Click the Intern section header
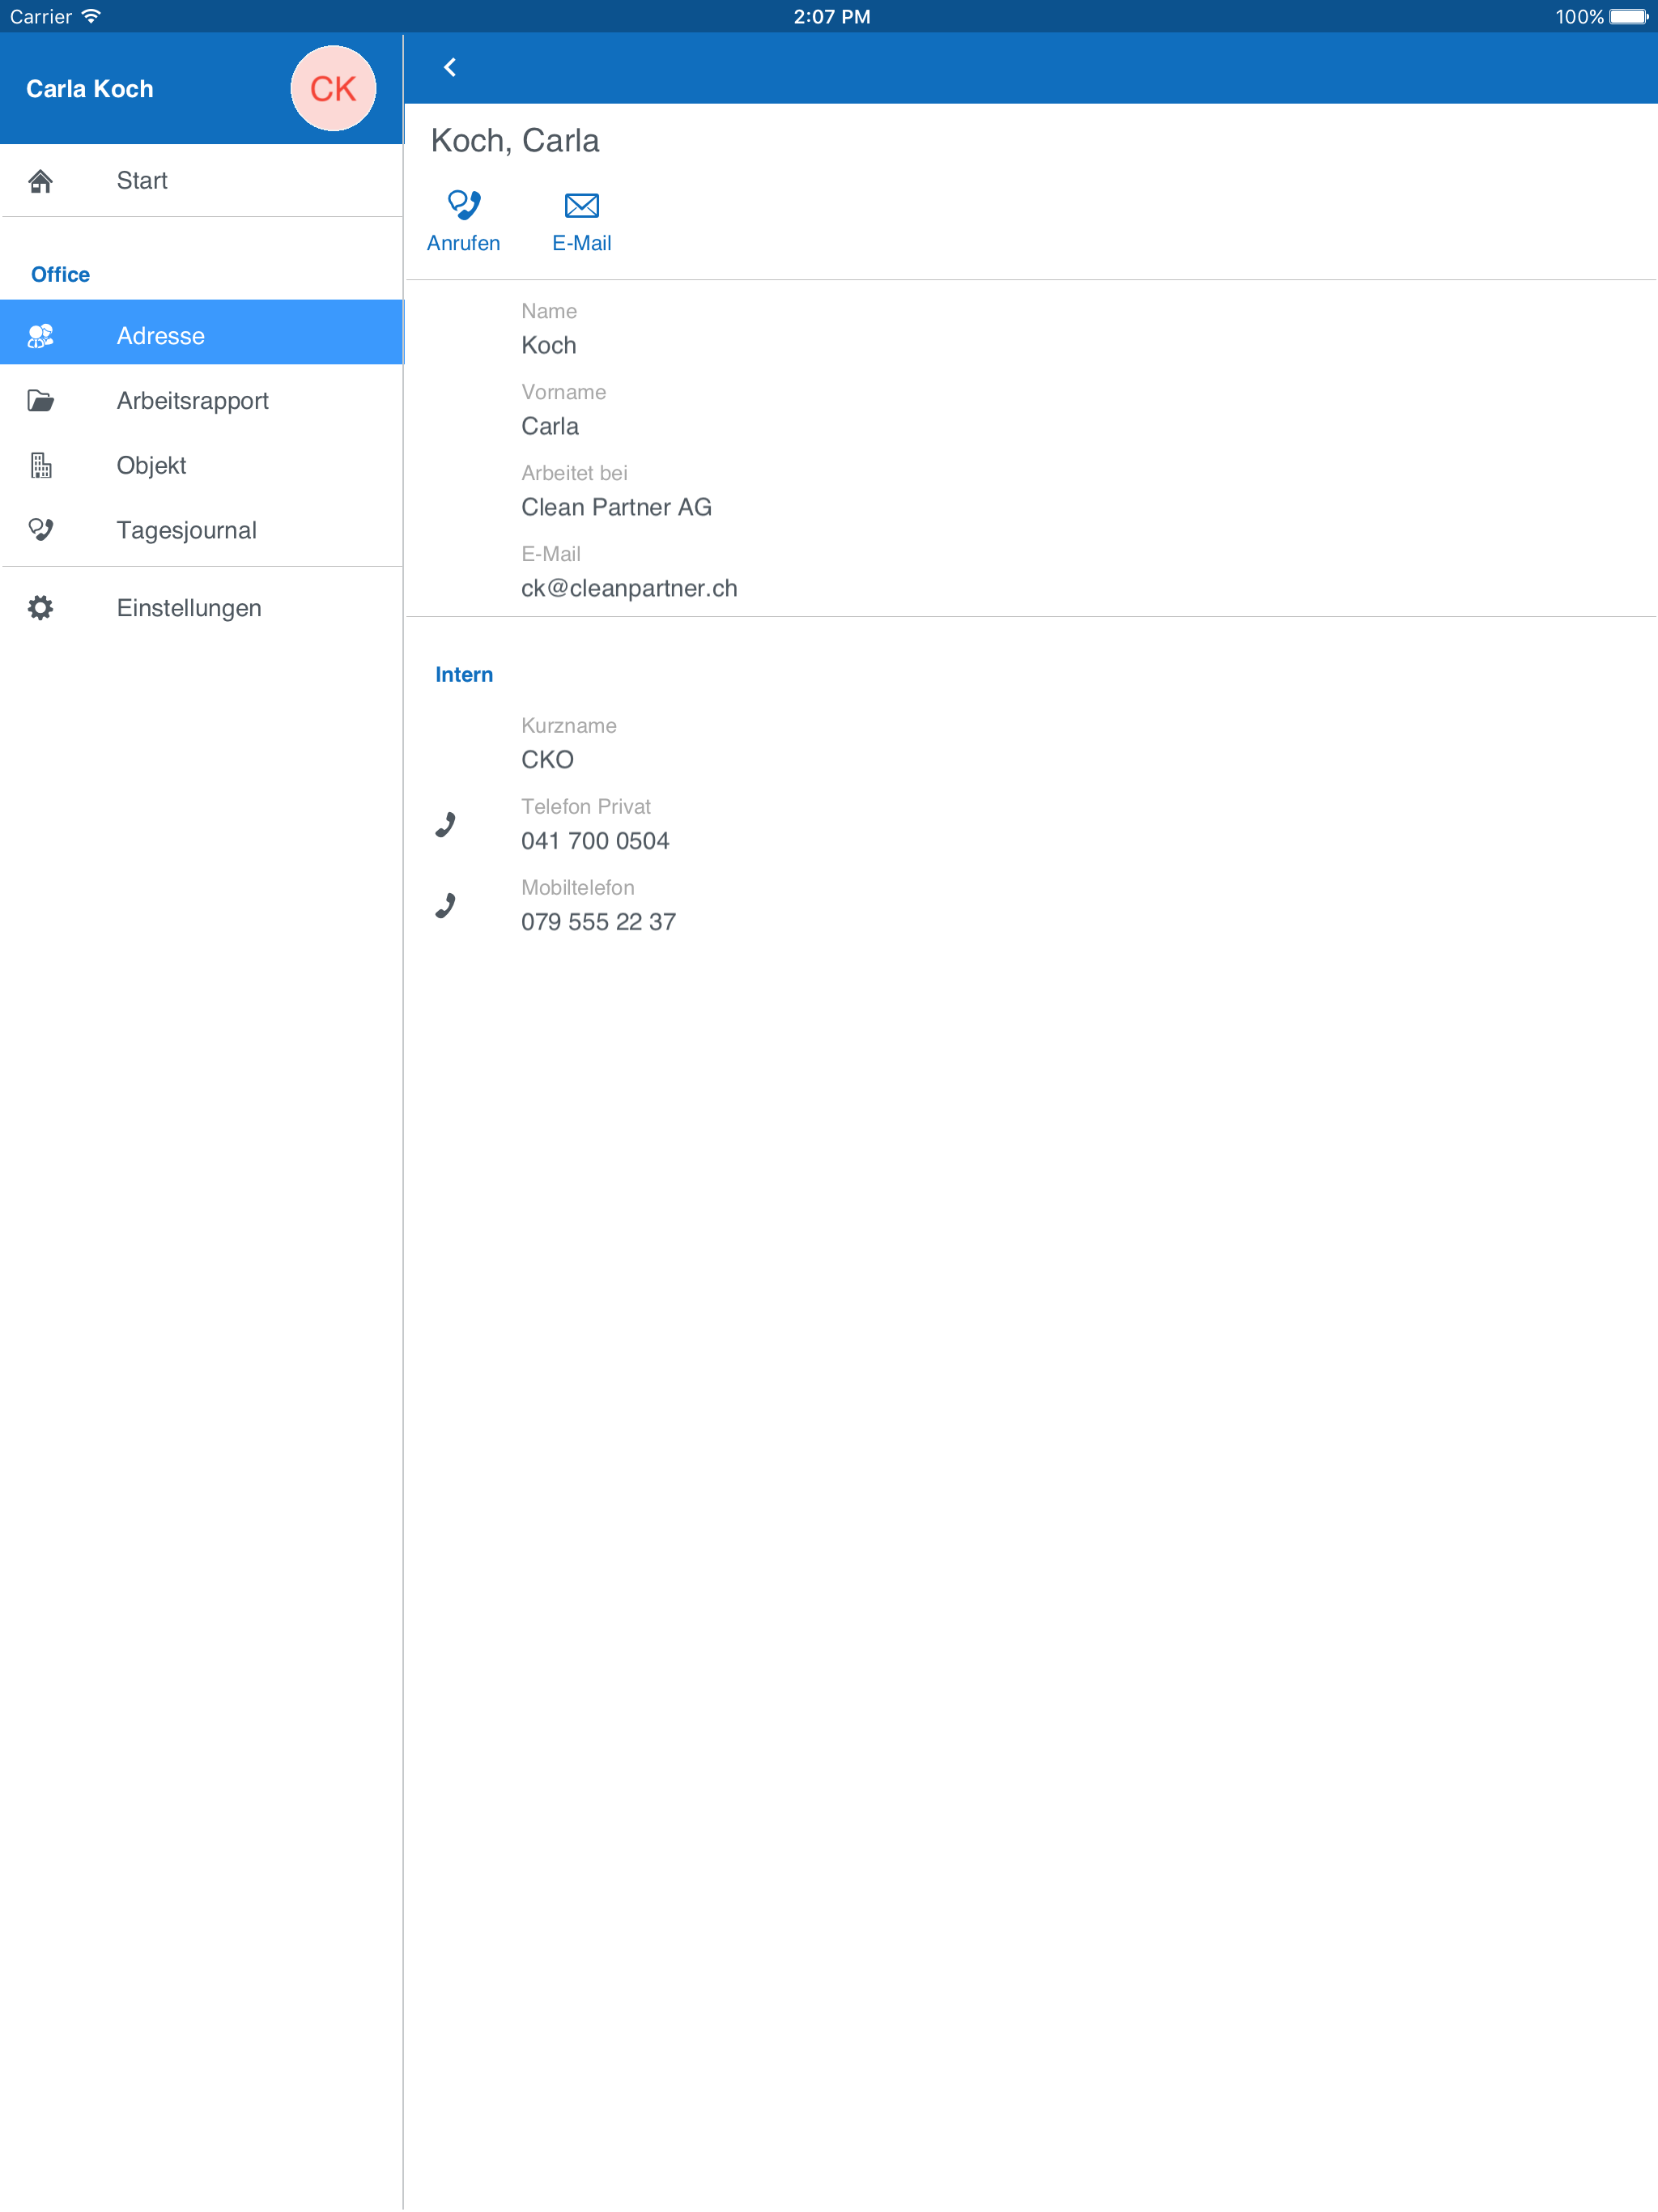This screenshot has width=1658, height=2212. tap(464, 675)
